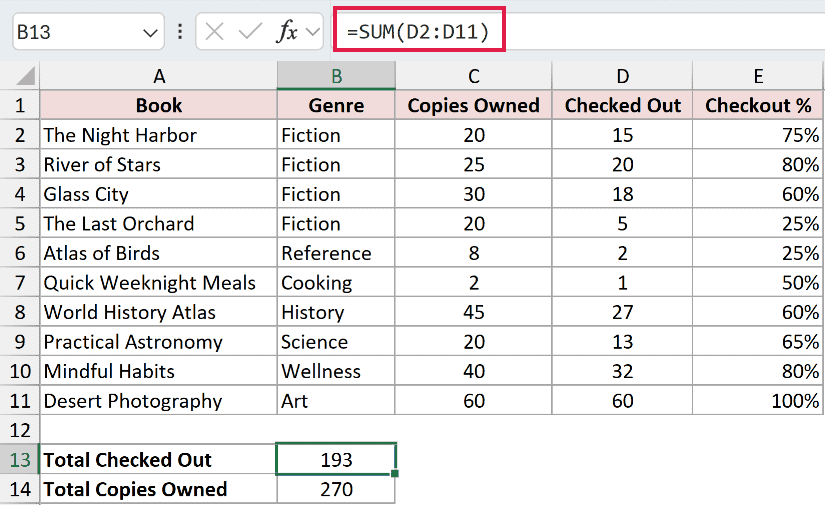Expand the dropdown beside the fx icon
The width and height of the screenshot is (825, 505).
pos(313,33)
